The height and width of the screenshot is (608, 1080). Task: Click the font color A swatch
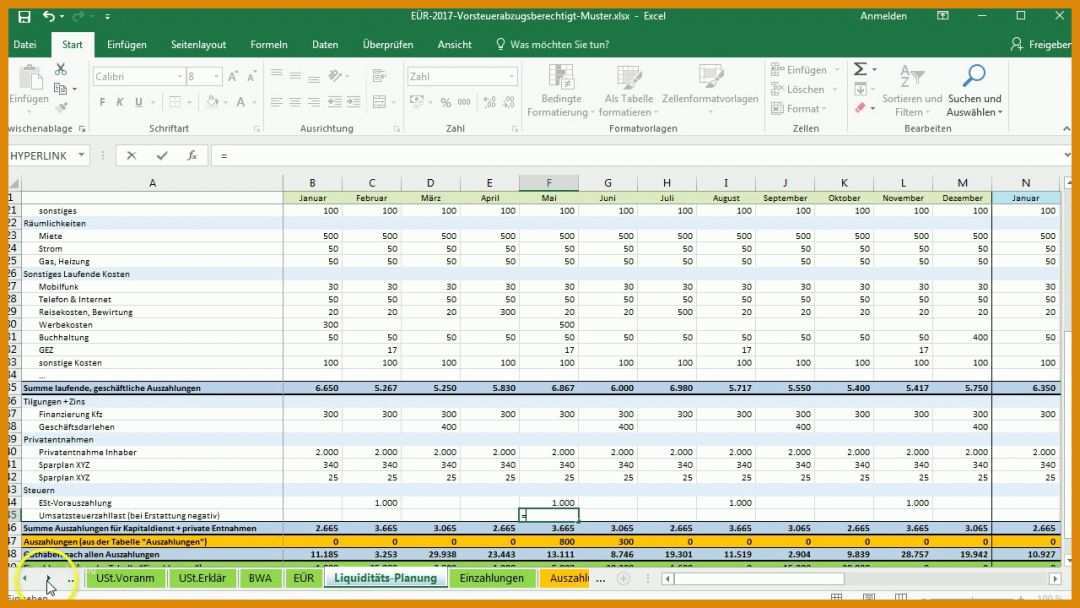tap(239, 103)
